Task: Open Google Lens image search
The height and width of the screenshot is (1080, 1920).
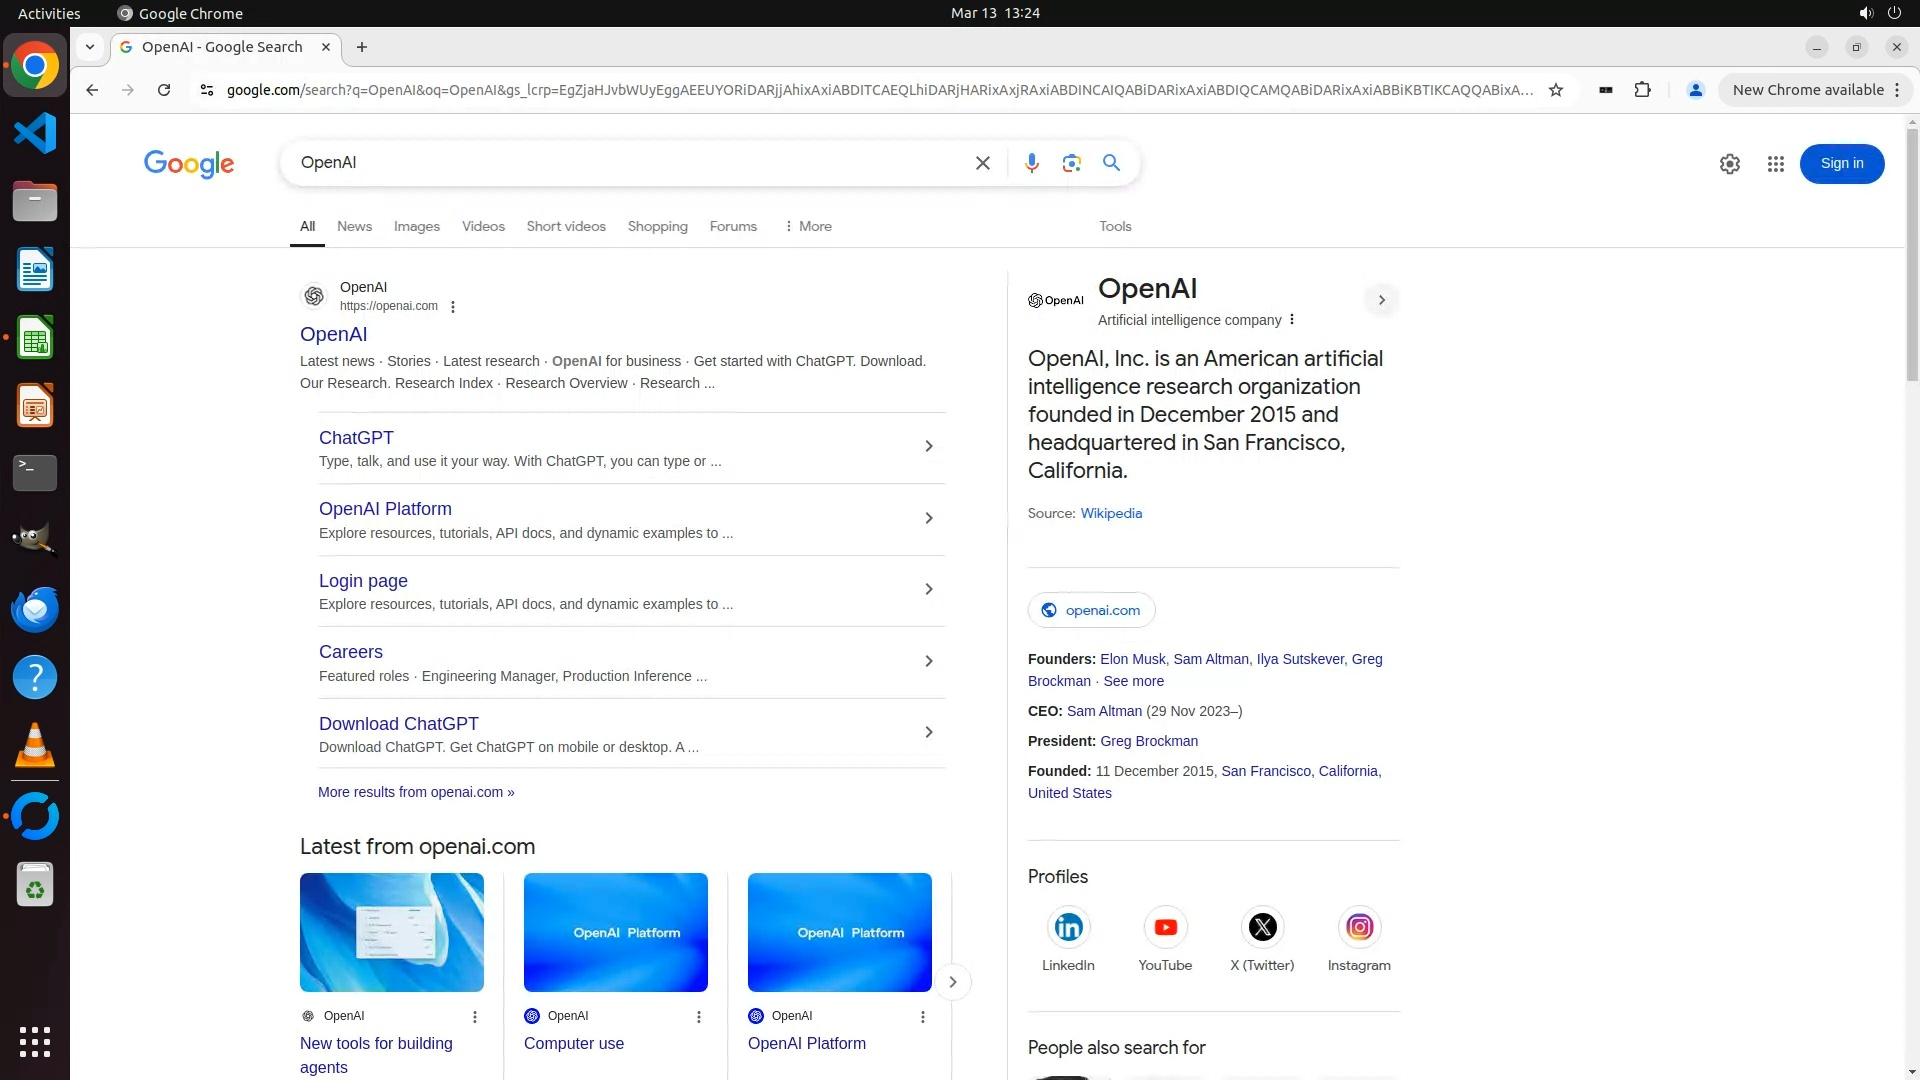Action: 1071,163
